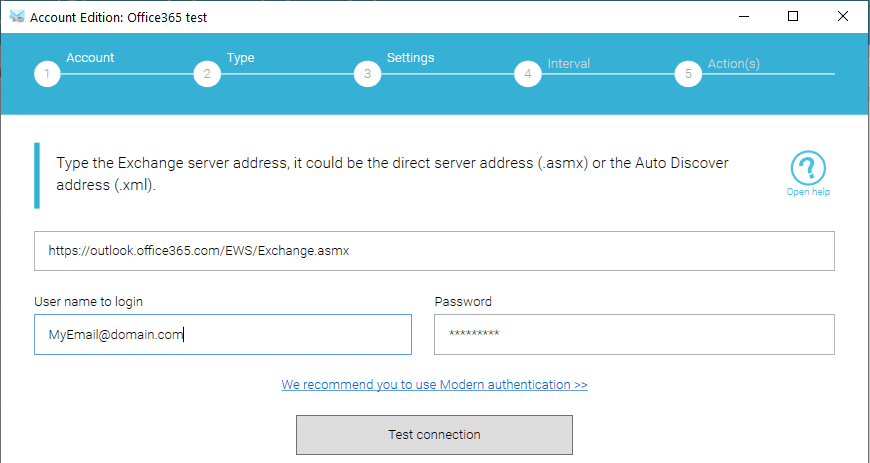Open the Modern authentication recommendation link

[x=434, y=385]
